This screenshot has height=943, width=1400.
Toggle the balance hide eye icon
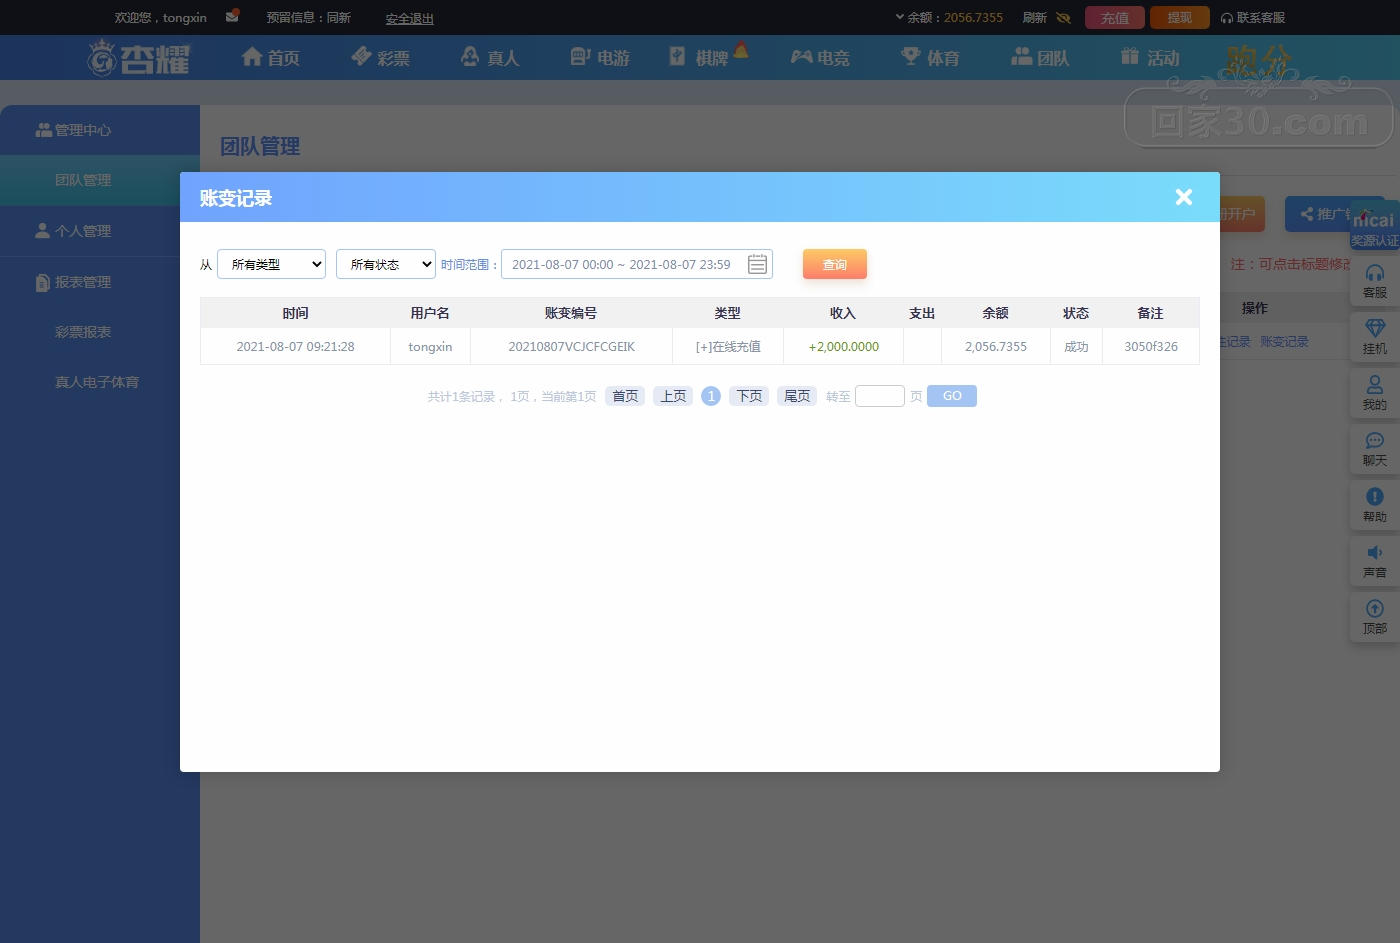click(x=1063, y=18)
